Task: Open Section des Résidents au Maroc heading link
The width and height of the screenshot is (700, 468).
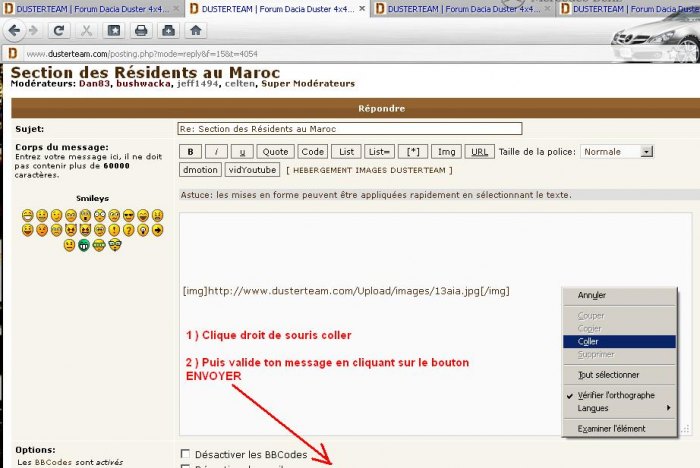Action: 146,72
